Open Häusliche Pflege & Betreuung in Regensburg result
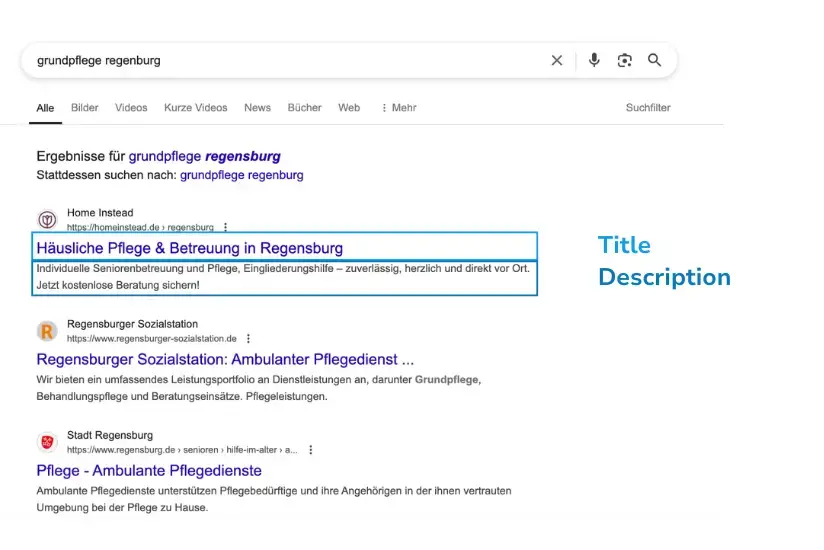 click(x=190, y=248)
